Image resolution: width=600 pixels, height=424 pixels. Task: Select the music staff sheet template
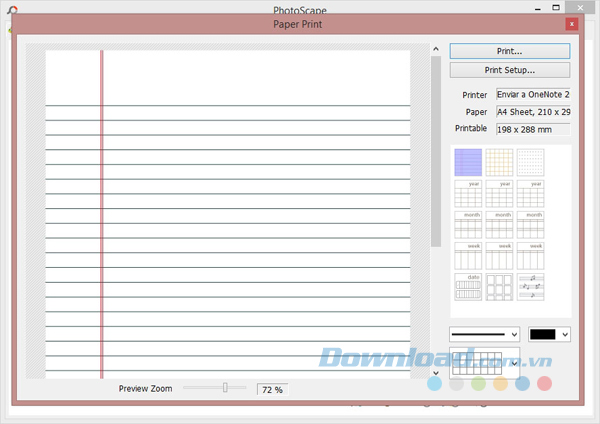530,287
